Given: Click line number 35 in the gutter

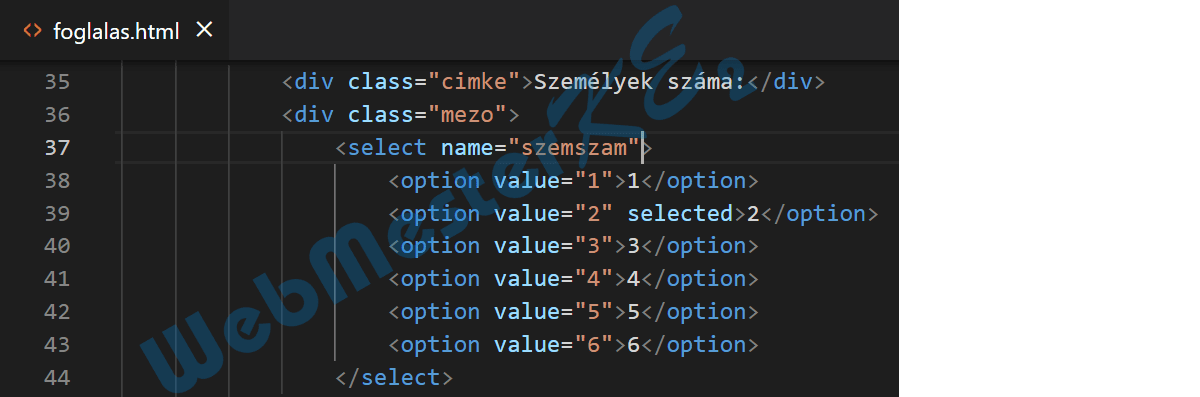Looking at the screenshot, I should (57, 82).
